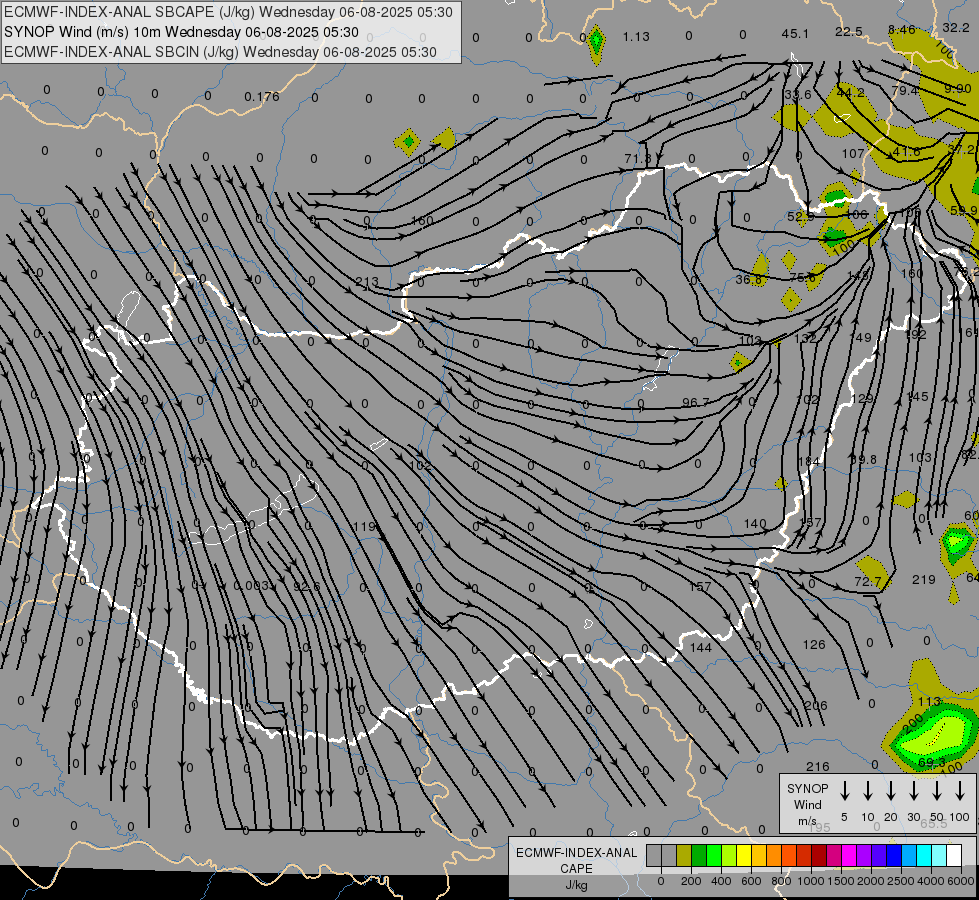Click the map value 149
The image size is (979, 900).
pyautogui.click(x=861, y=338)
